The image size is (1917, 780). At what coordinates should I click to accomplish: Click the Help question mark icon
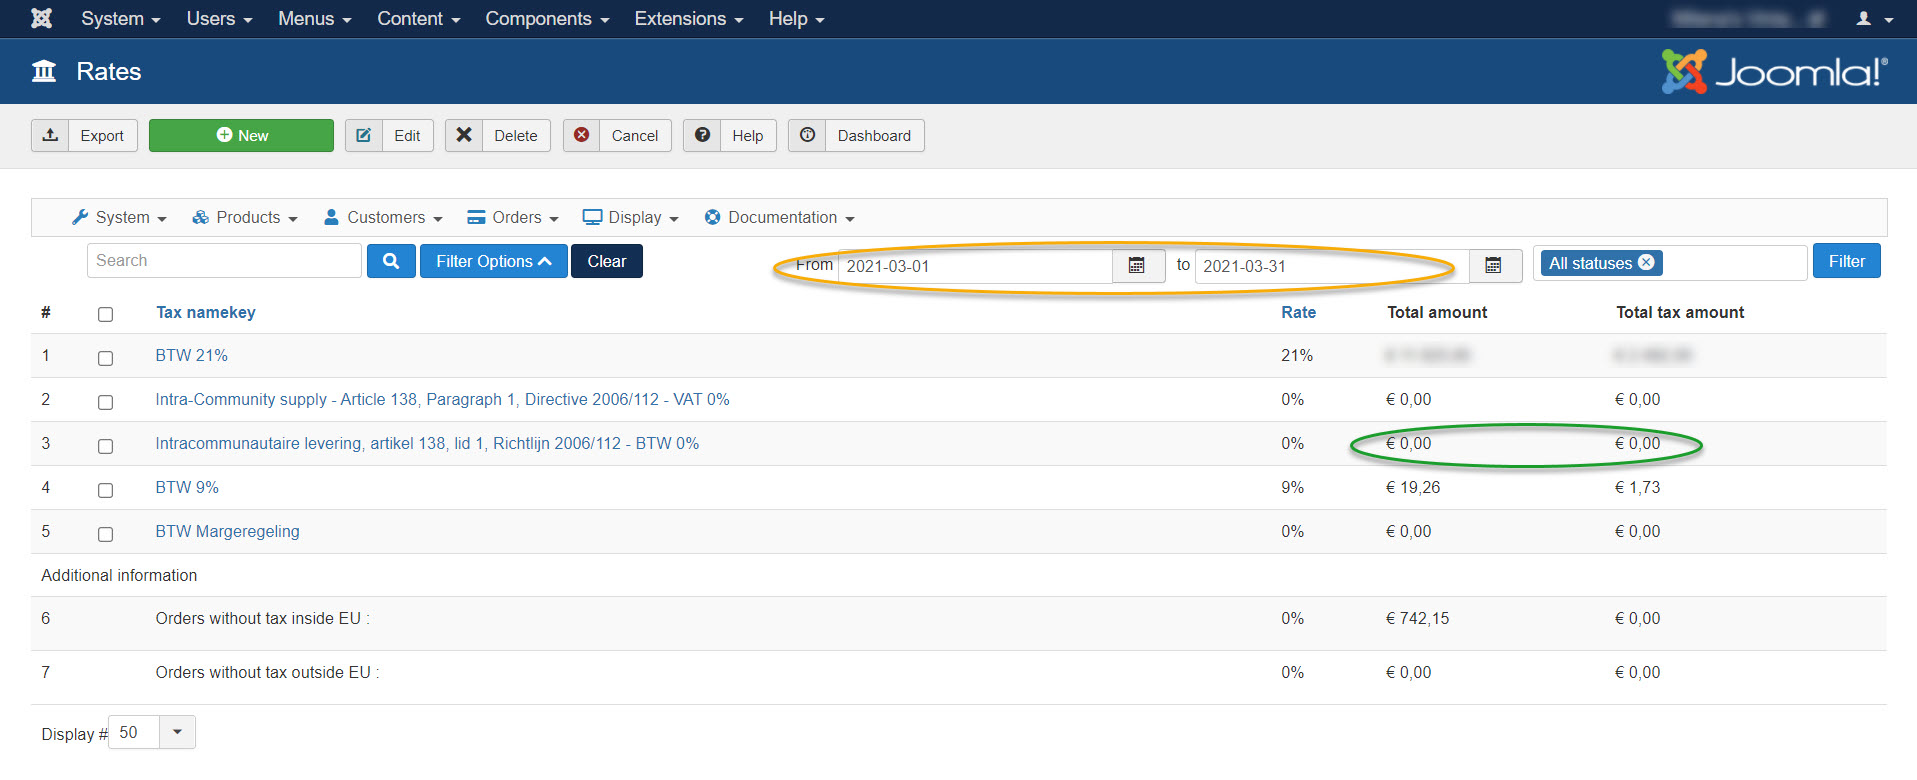pos(702,135)
